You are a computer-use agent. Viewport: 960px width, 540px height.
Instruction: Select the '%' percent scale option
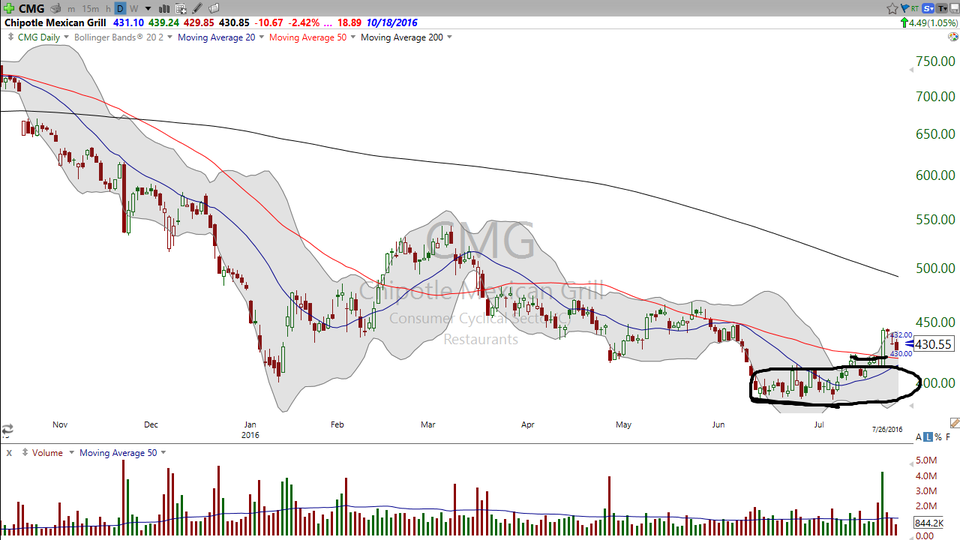coord(938,437)
